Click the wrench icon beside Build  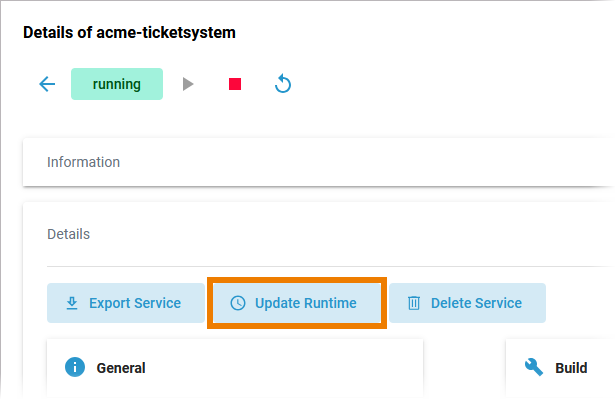534,367
